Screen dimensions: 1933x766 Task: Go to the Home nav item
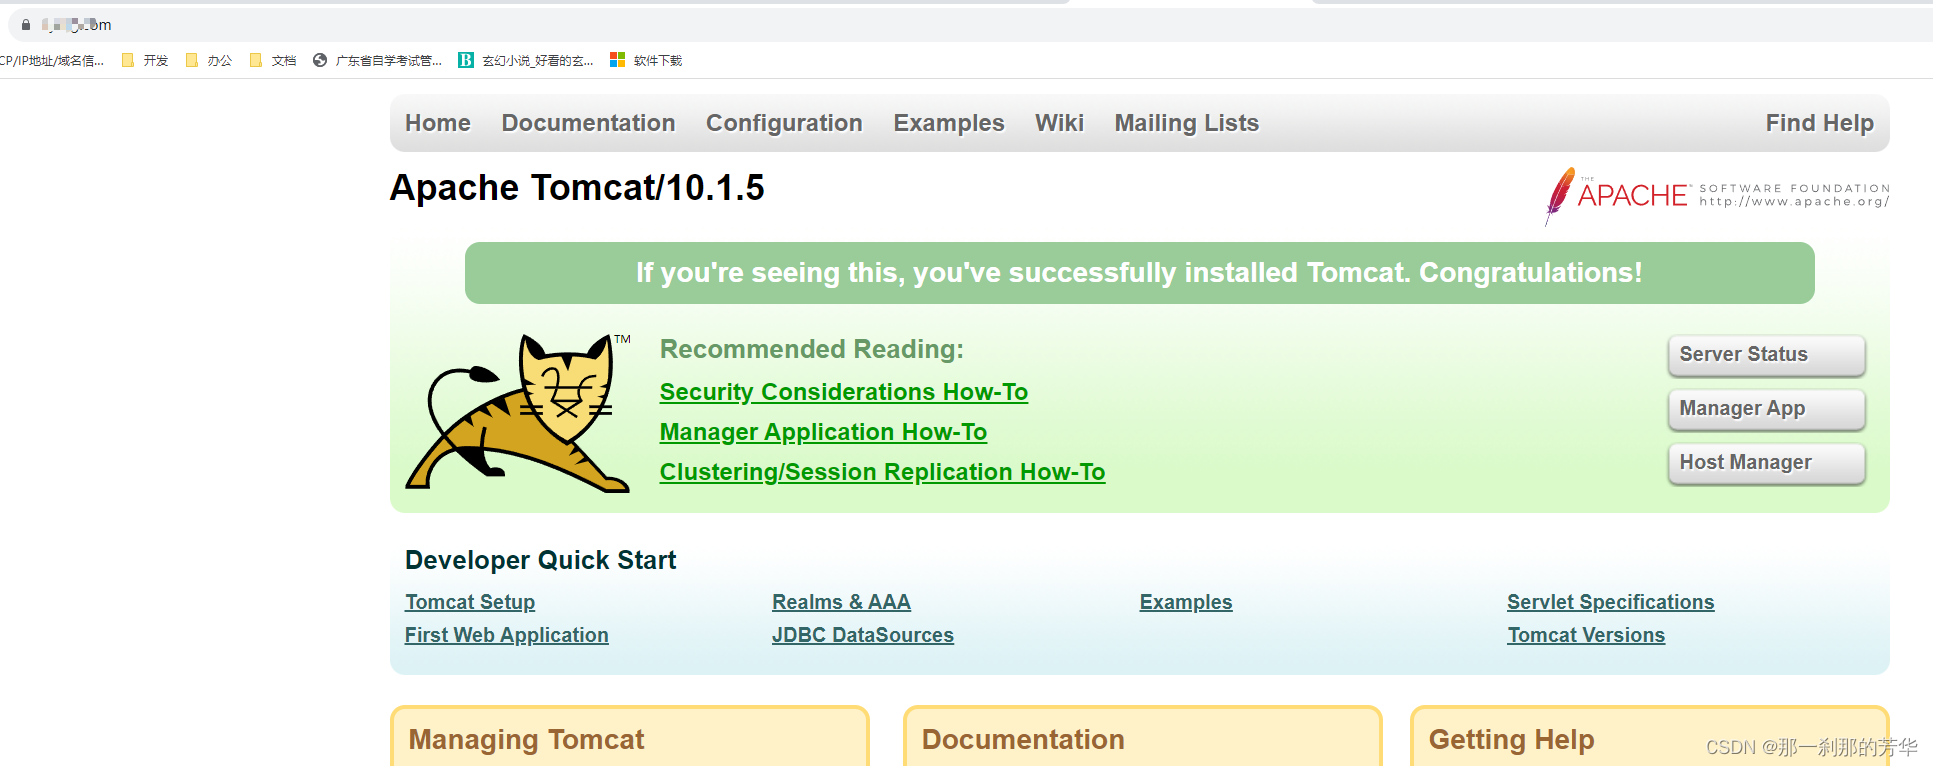point(438,123)
